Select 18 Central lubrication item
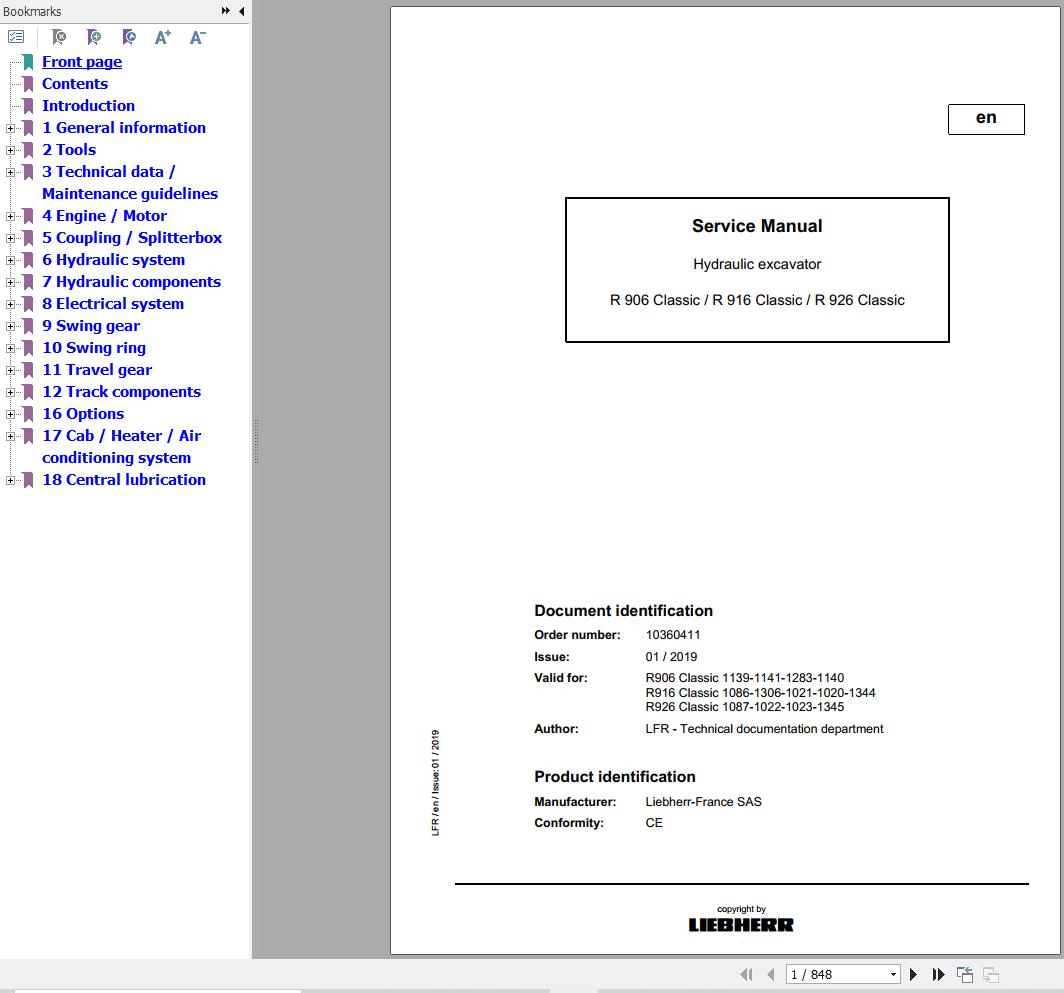The height and width of the screenshot is (993, 1064). pos(124,480)
